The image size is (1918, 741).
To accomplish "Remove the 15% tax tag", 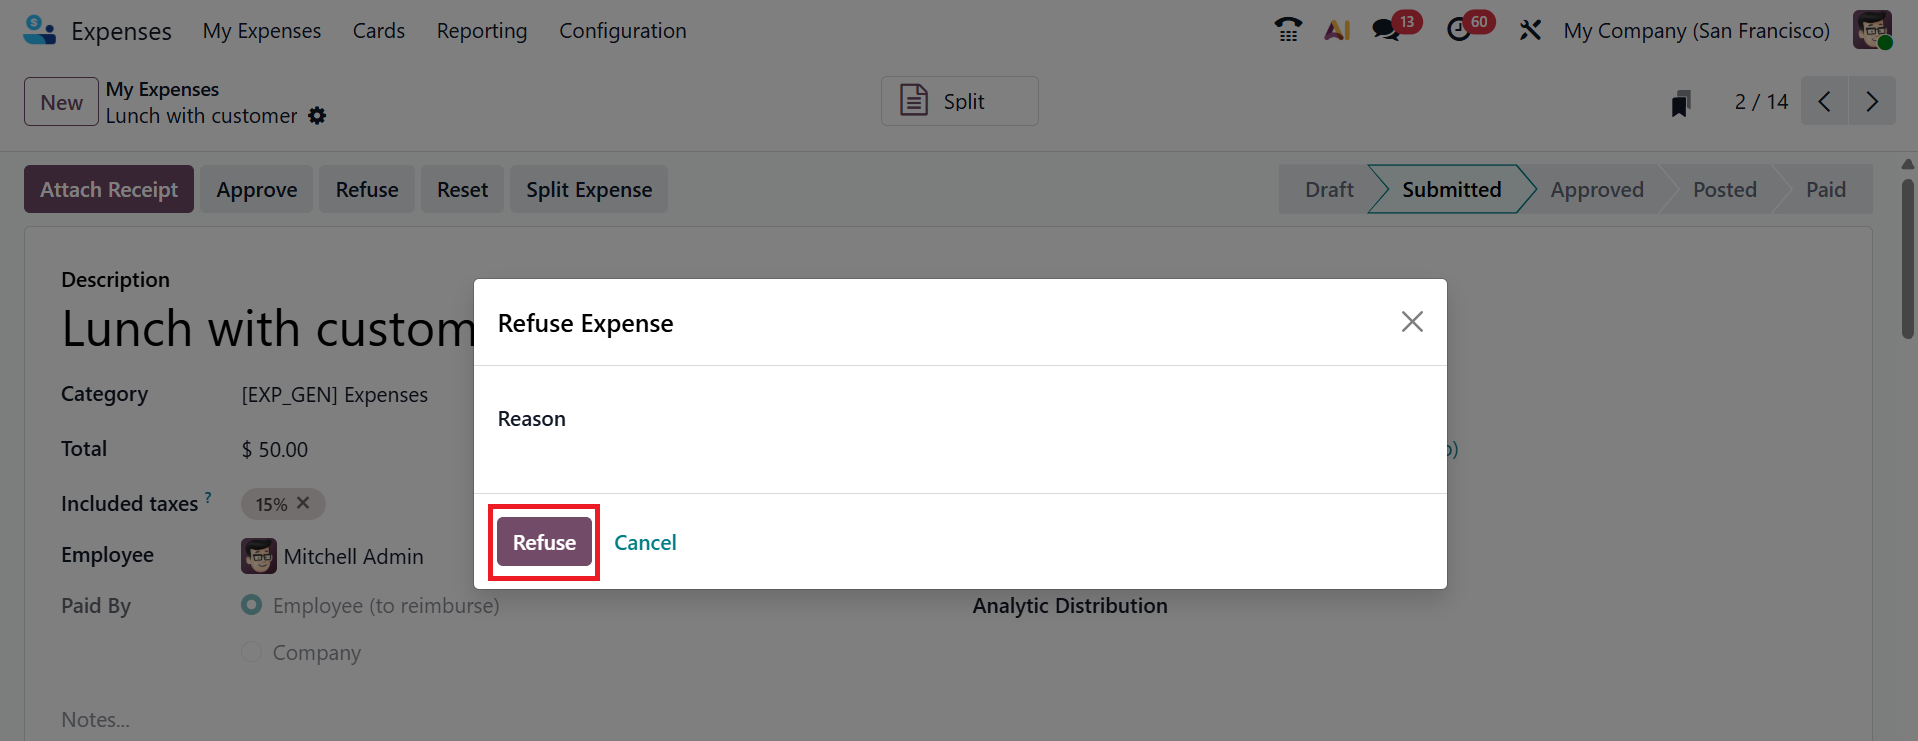I will [x=303, y=503].
